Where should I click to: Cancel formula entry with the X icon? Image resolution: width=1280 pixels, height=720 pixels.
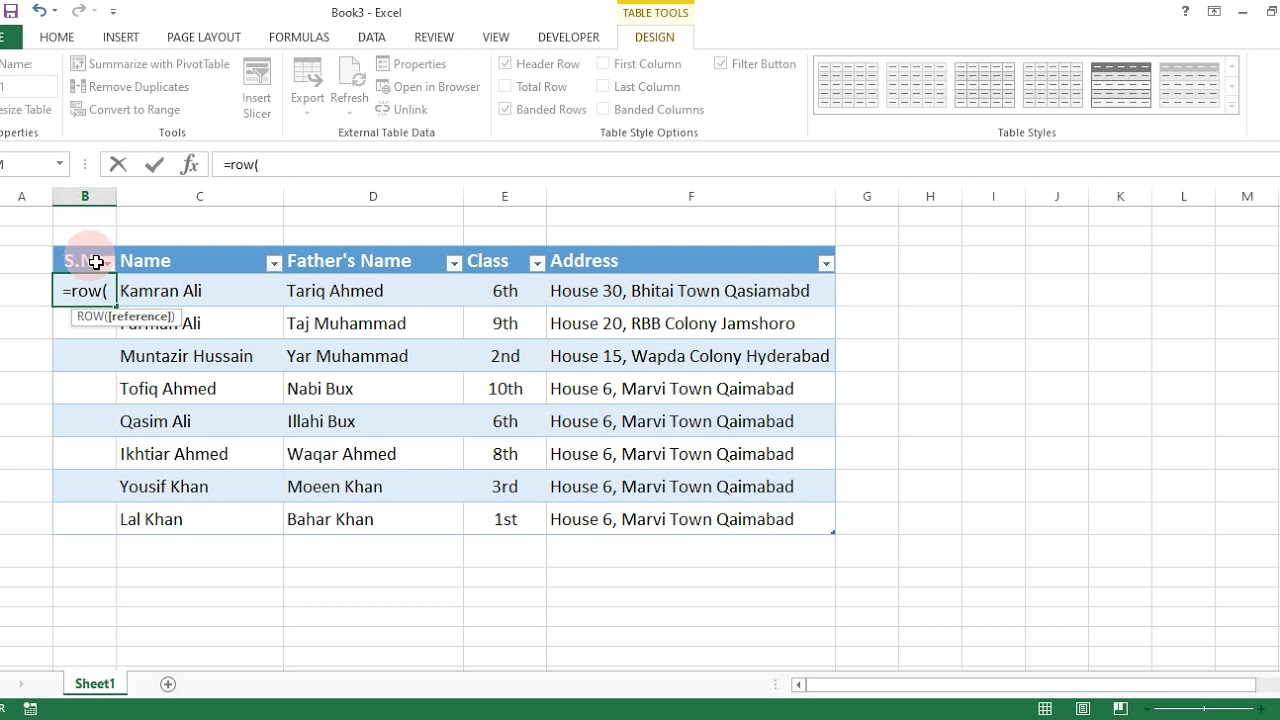(x=118, y=164)
